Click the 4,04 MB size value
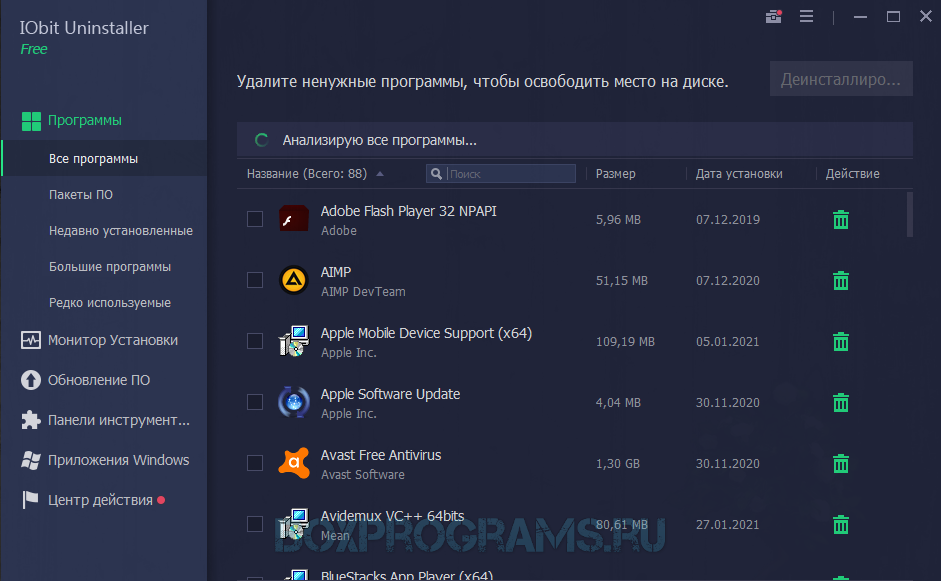This screenshot has width=941, height=581. 618,402
